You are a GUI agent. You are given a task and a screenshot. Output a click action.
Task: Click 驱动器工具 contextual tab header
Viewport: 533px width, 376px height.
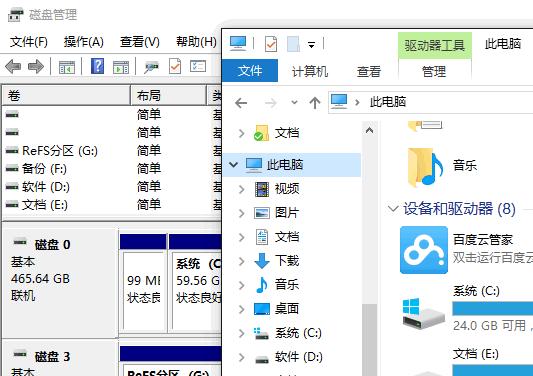(x=434, y=45)
